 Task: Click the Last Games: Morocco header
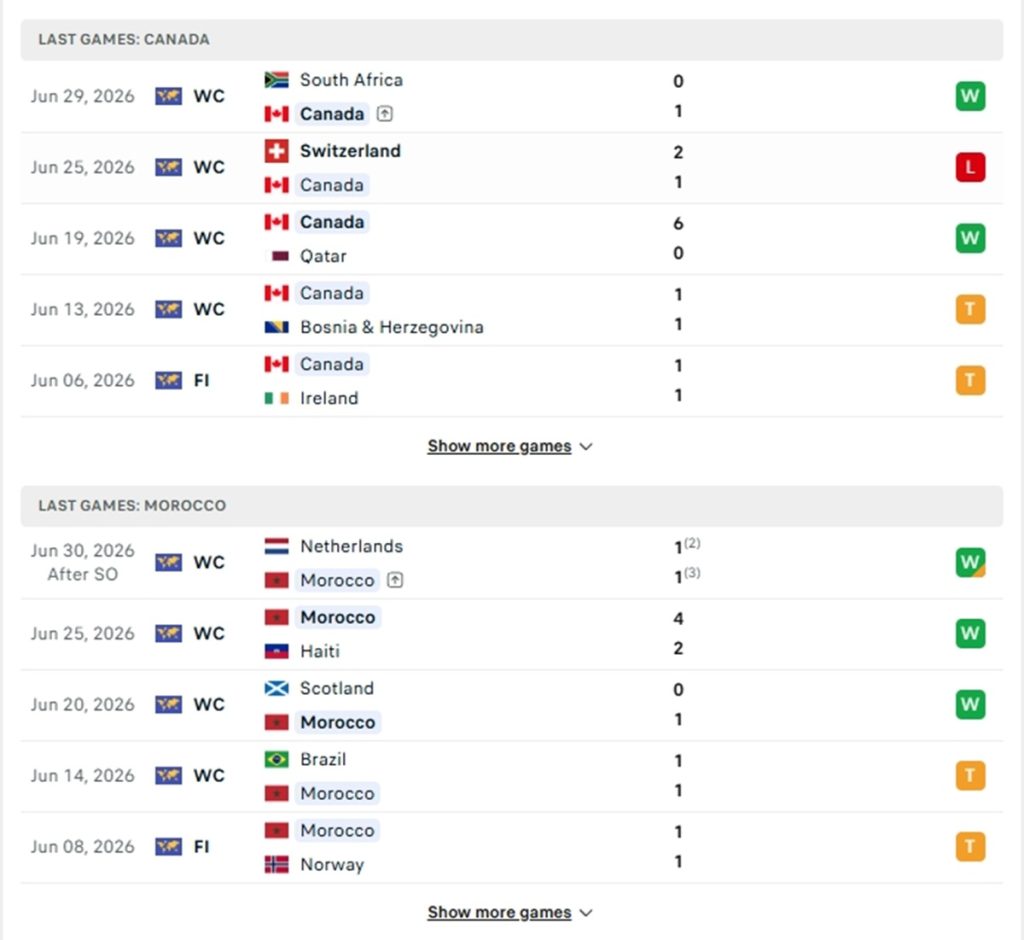pos(512,506)
